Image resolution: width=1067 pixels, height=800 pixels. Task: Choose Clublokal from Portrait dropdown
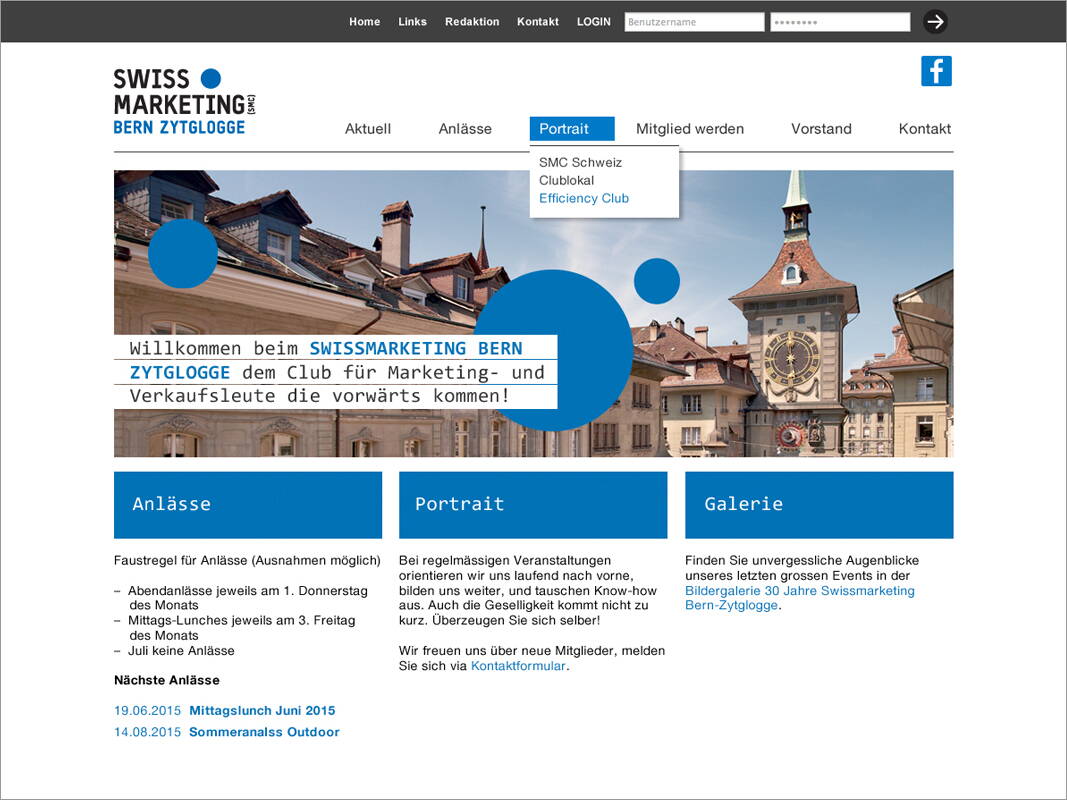(566, 180)
